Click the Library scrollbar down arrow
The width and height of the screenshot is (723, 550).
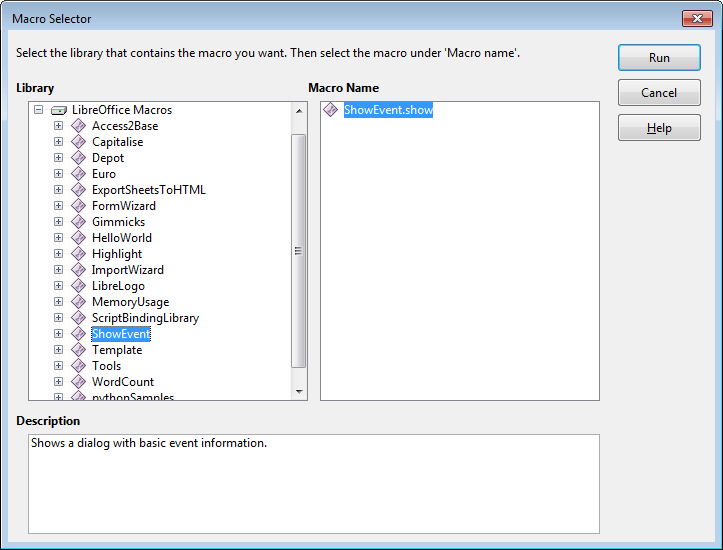(x=299, y=391)
